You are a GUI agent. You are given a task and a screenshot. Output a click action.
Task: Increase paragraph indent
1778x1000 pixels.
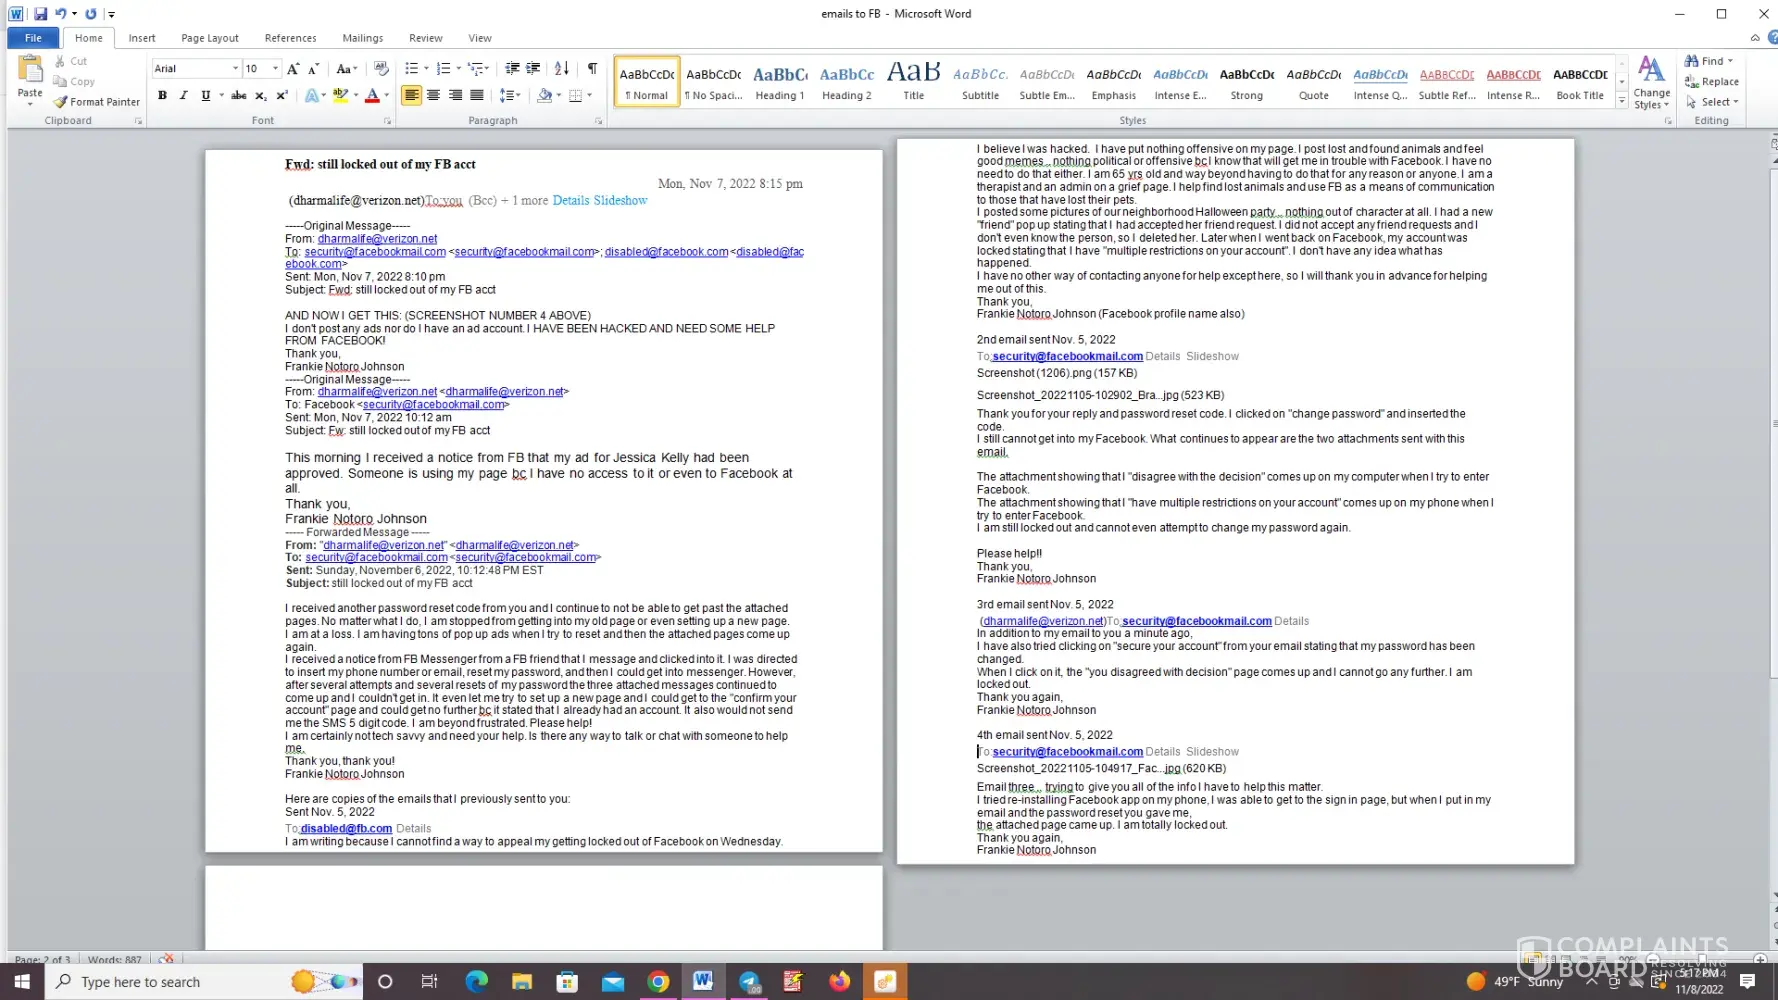tap(533, 68)
